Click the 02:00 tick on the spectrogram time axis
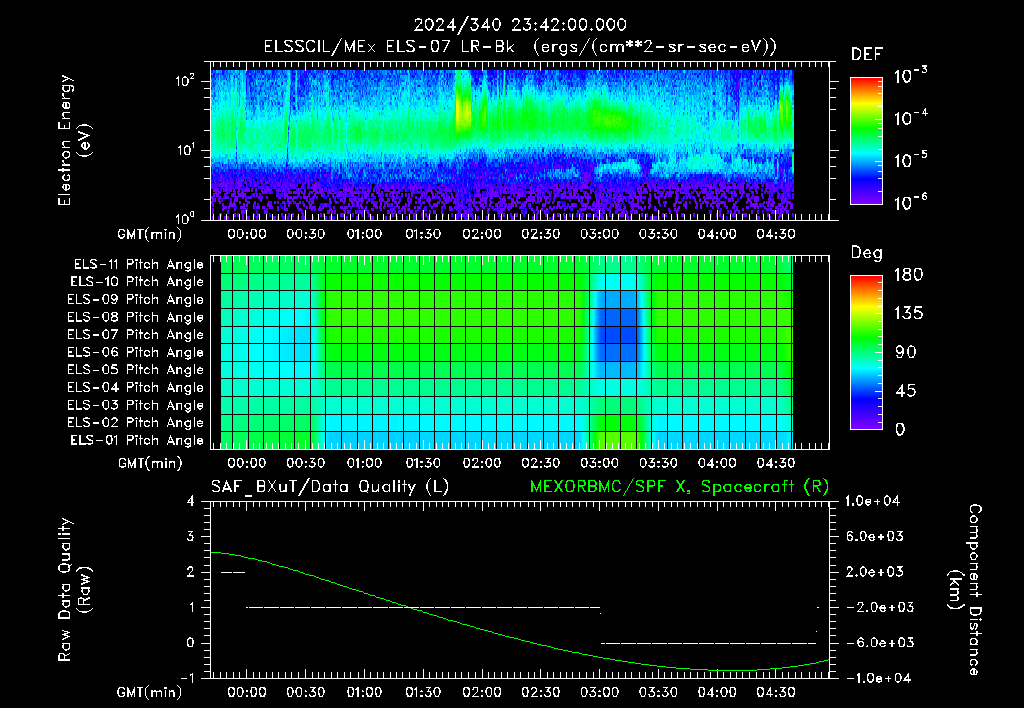This screenshot has height=708, width=1024. (482, 234)
